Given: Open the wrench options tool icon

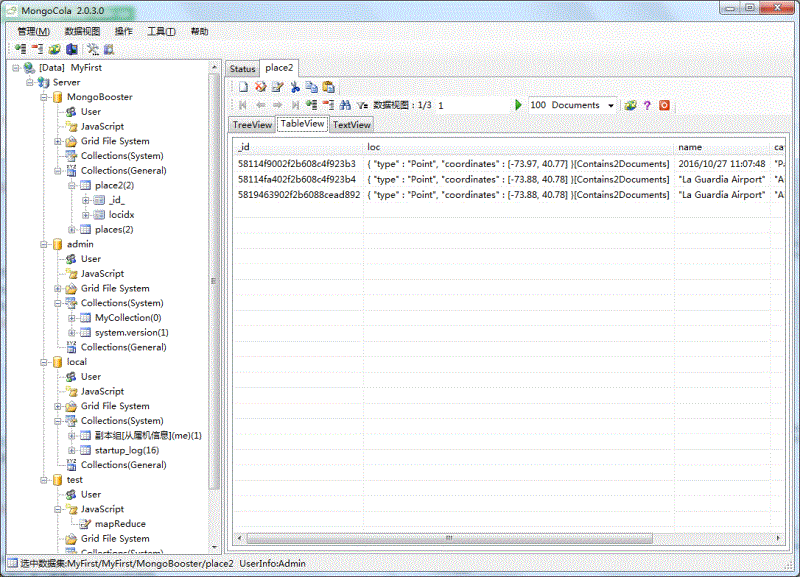Looking at the screenshot, I should tap(92, 49).
